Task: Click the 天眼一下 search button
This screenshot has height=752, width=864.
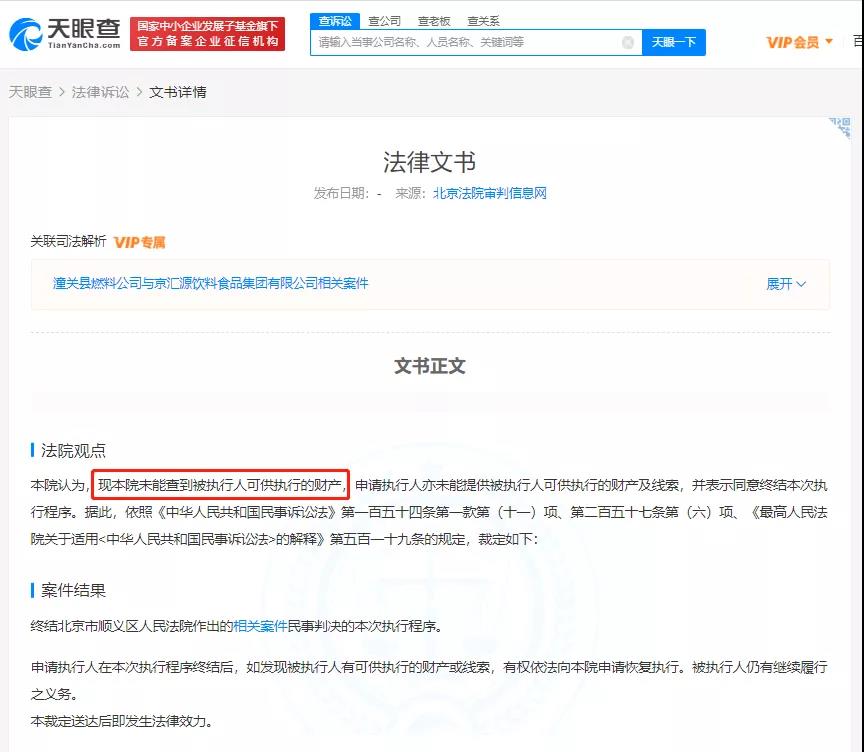Action: 674,42
